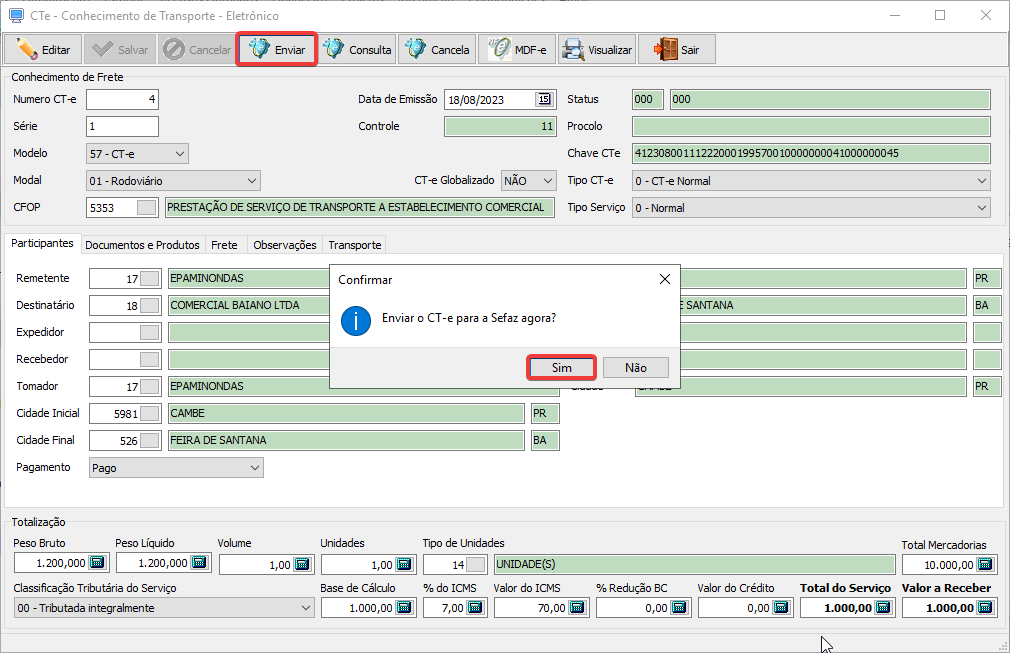Open the CT-e Globalizado NÃO dropdown
Viewport: 1010px width, 653px height.
click(548, 181)
